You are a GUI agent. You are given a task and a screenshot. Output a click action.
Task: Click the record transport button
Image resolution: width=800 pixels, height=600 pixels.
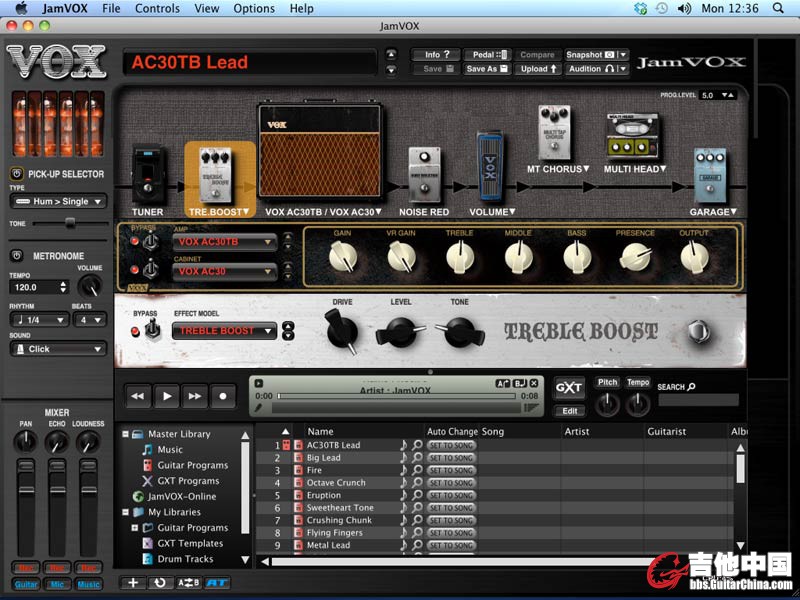coord(223,396)
